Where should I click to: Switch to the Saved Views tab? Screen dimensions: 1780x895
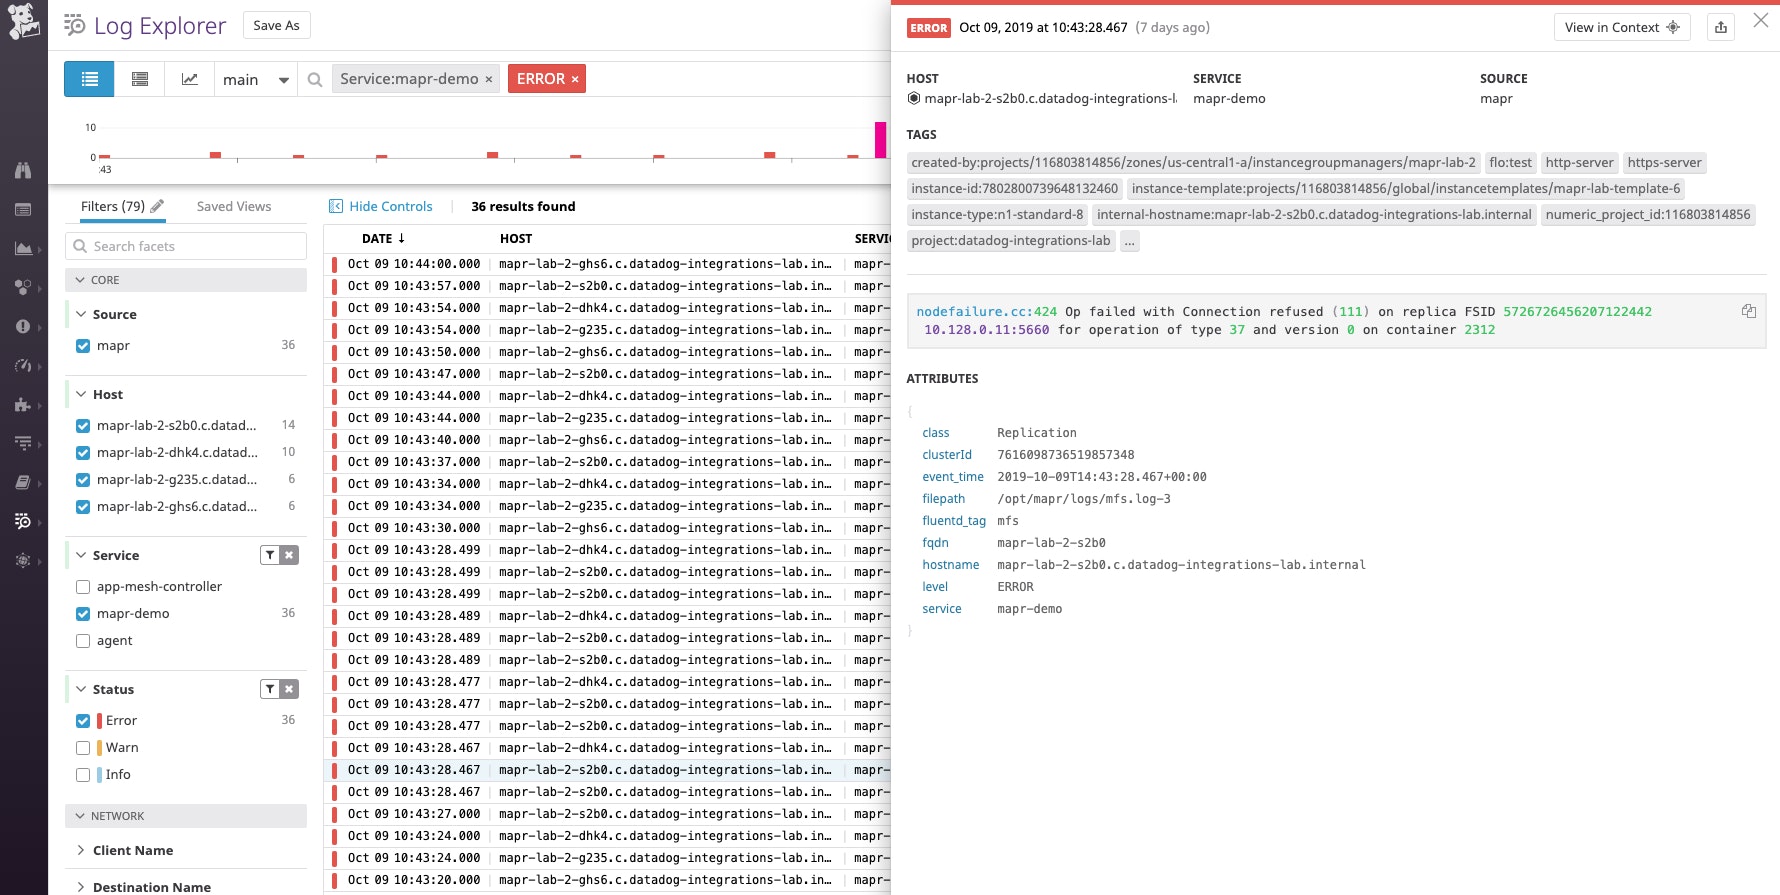coord(233,206)
